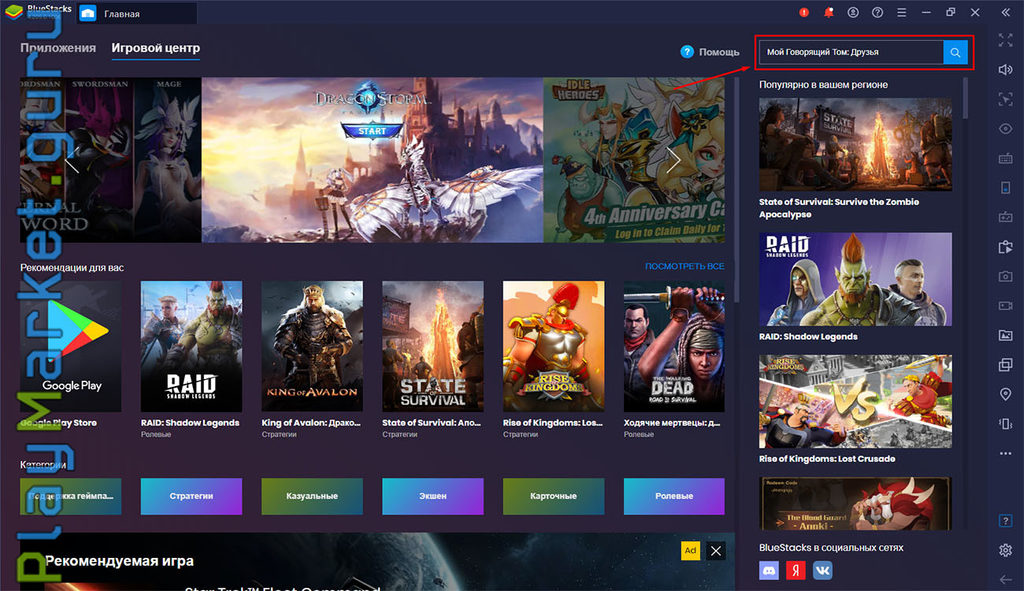
Task: Open multi-instance manager icon in sidebar
Action: (1006, 364)
